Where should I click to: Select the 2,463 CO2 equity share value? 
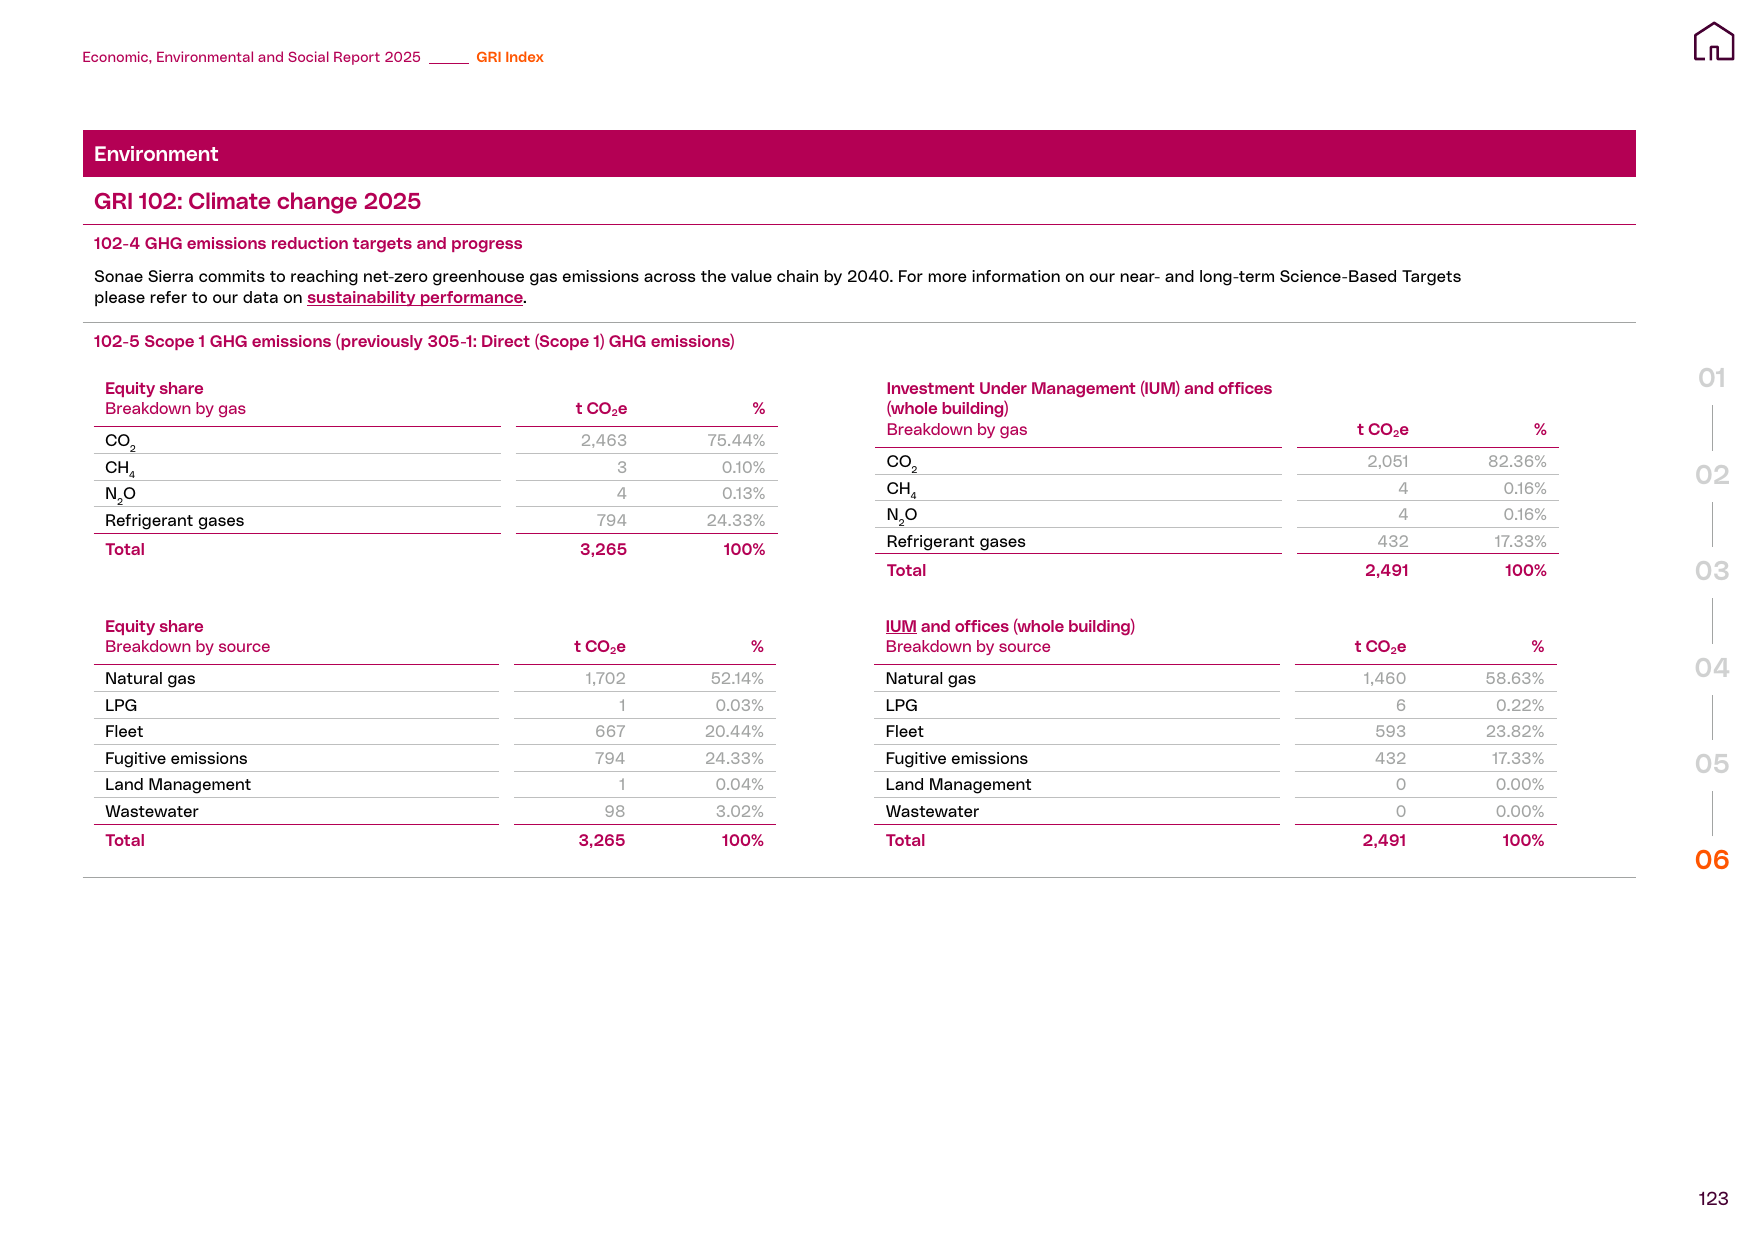click(604, 441)
